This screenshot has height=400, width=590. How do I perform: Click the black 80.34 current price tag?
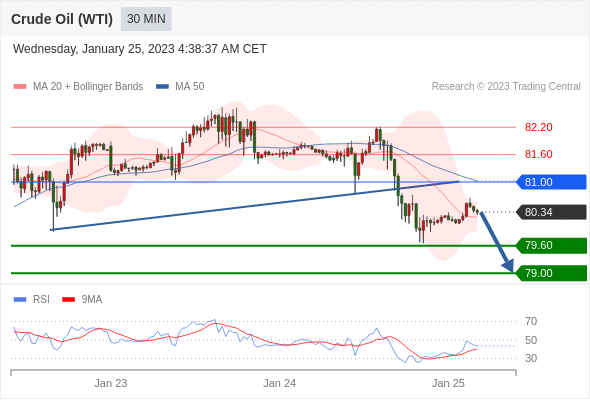[x=552, y=212]
